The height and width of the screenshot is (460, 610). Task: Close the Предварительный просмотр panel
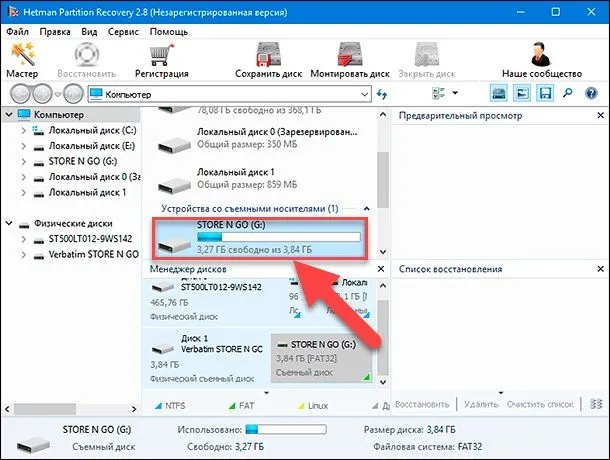pos(600,116)
